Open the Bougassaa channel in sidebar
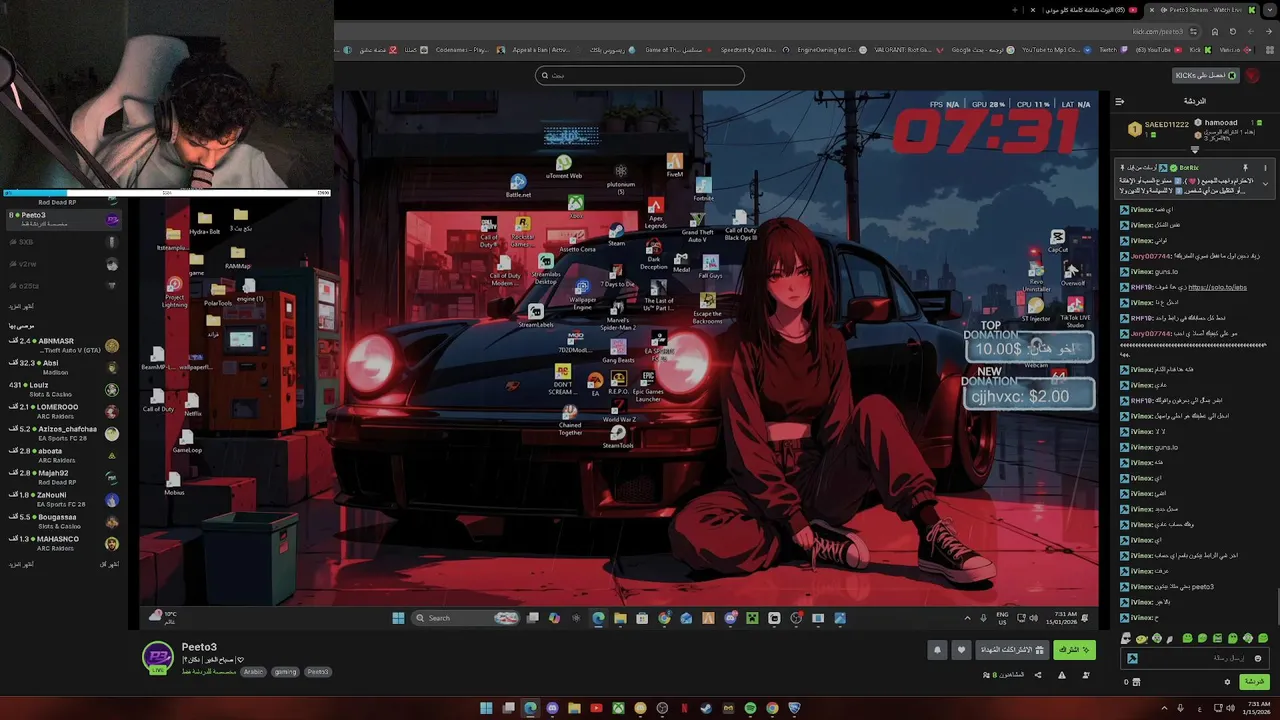 pos(64,521)
